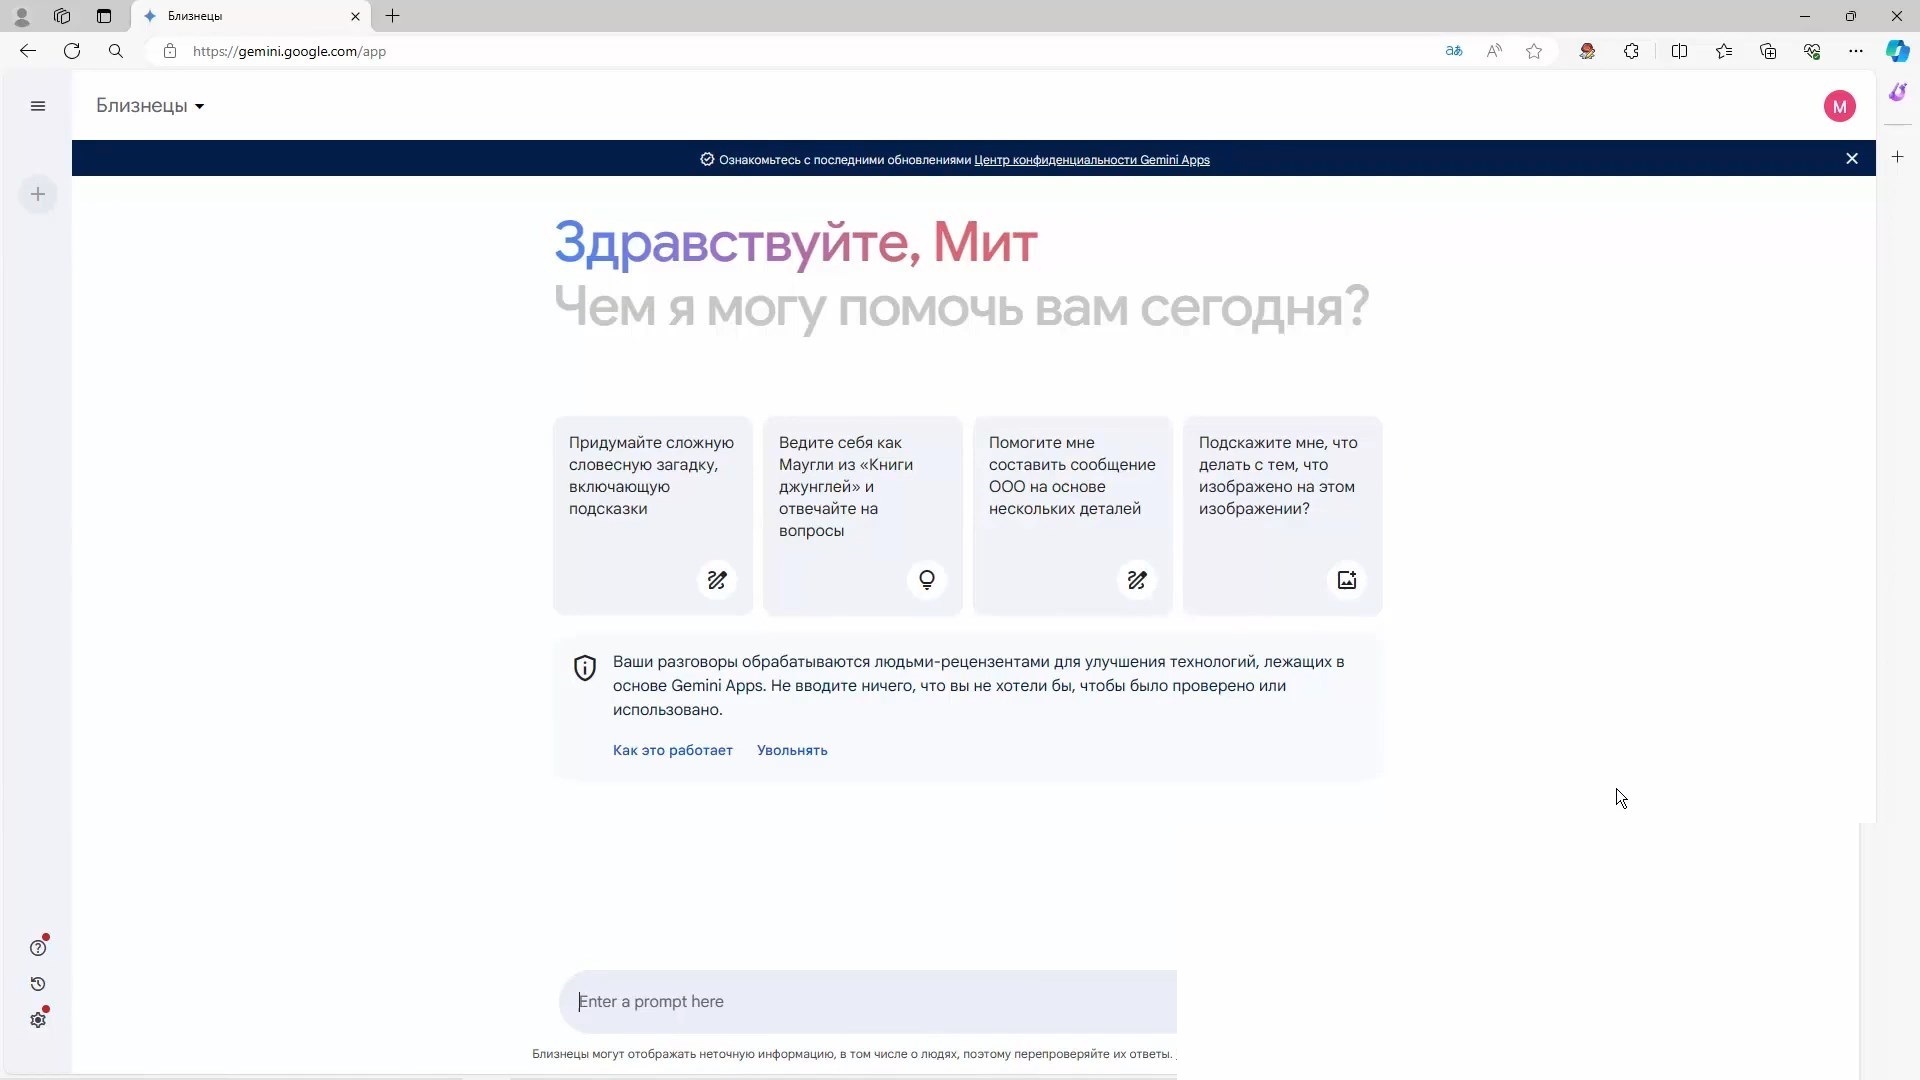Open the hamburger main menu

pos(38,106)
